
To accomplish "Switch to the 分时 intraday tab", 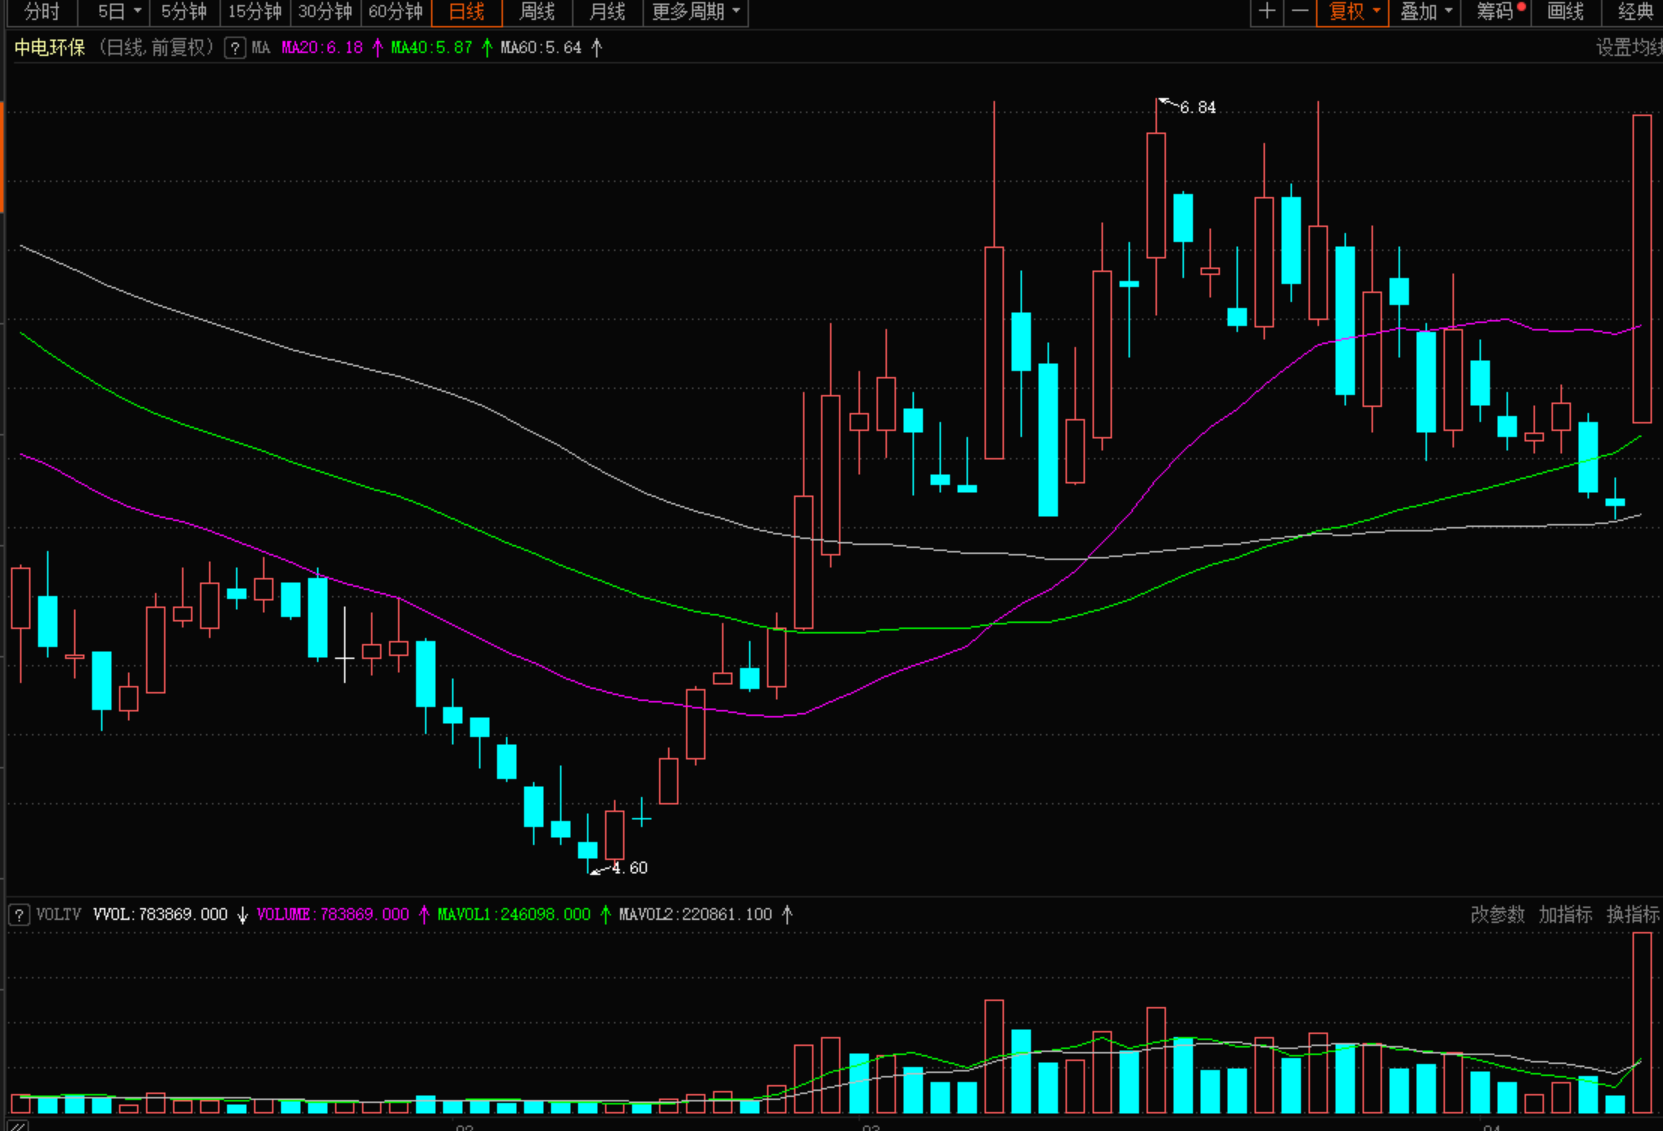I will pos(41,12).
